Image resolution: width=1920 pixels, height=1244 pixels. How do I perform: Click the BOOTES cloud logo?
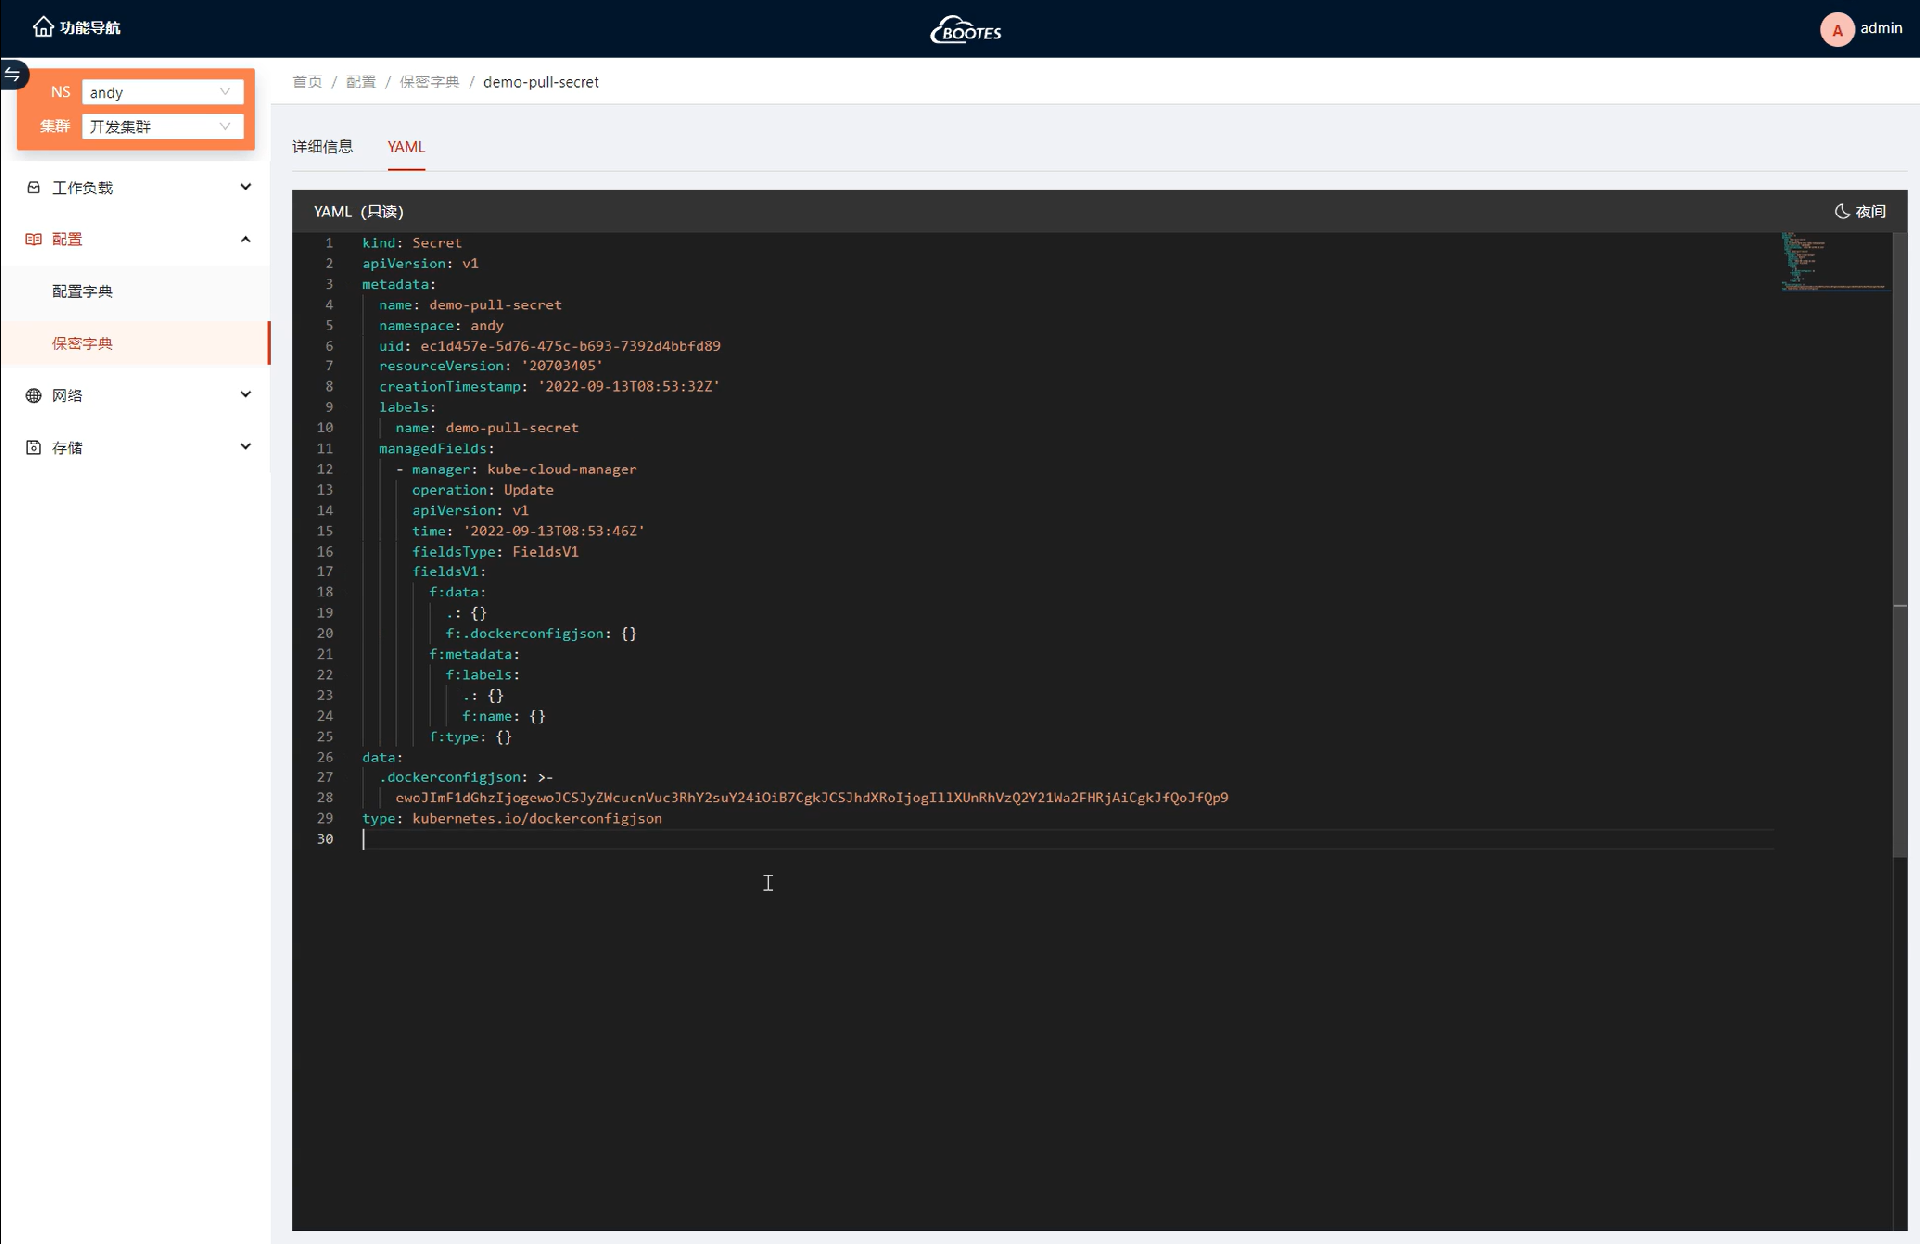[965, 29]
